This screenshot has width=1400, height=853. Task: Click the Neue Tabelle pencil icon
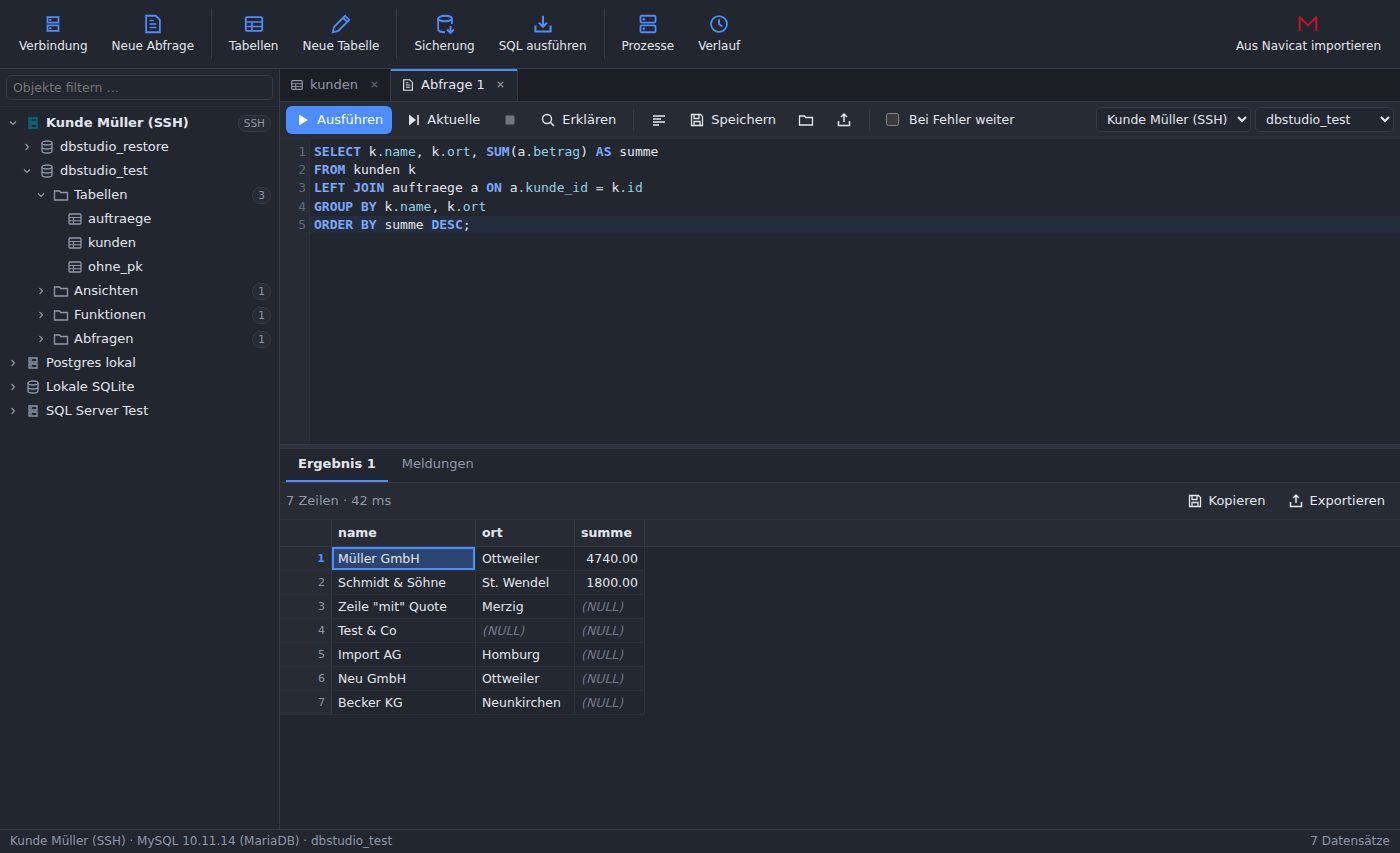point(341,24)
